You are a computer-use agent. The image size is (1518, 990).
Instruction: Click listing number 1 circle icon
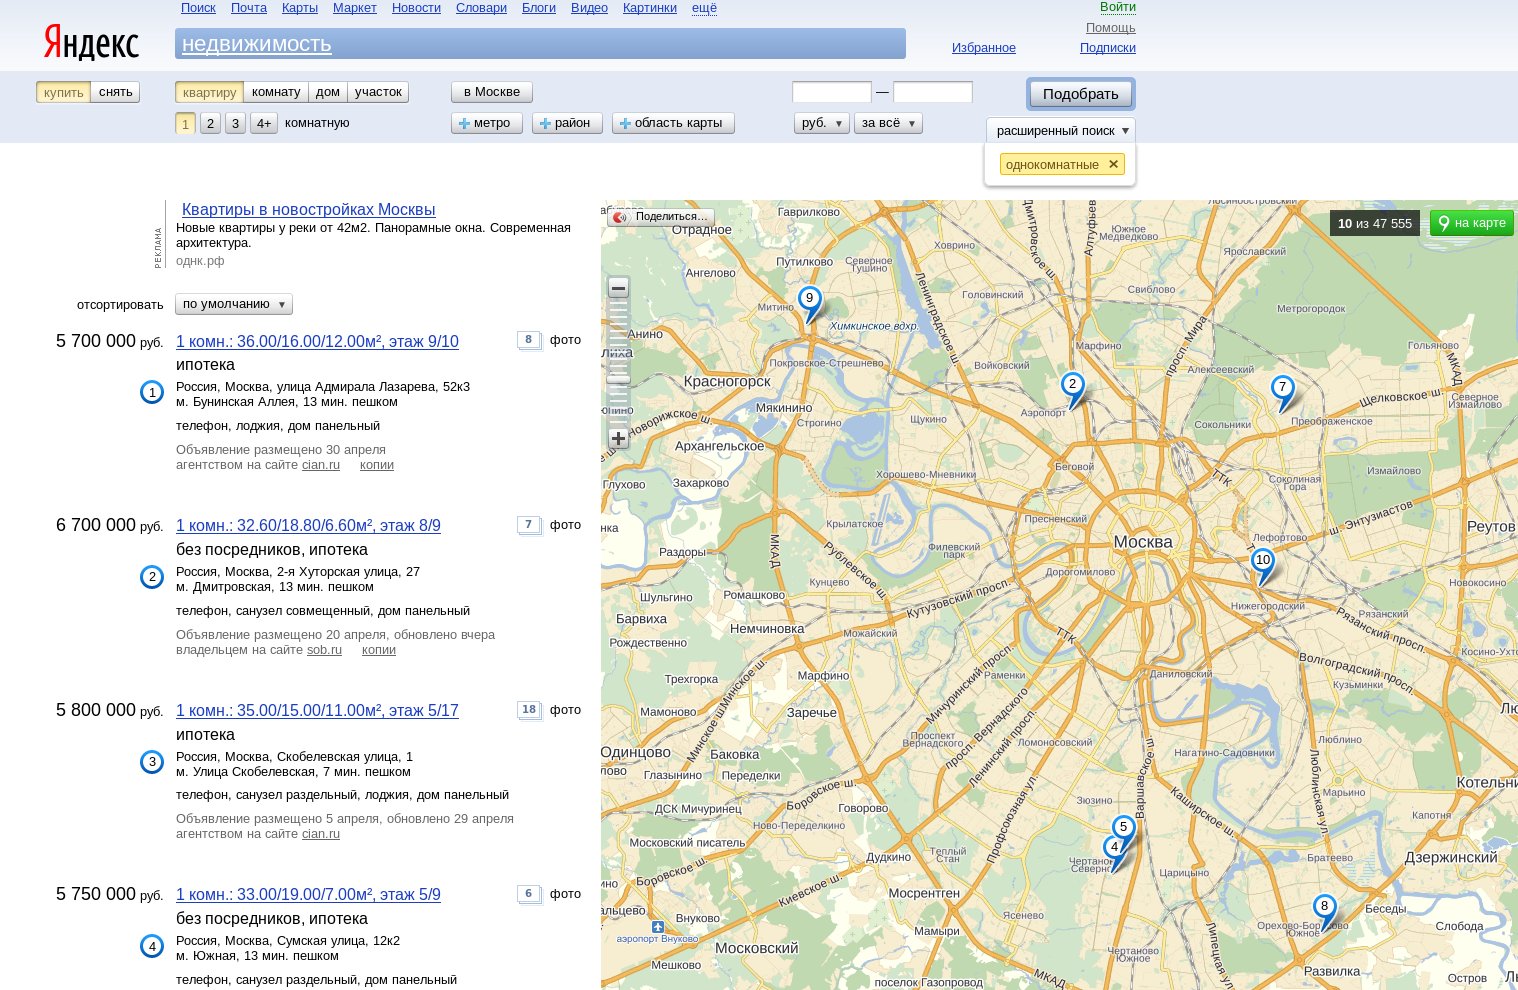152,393
